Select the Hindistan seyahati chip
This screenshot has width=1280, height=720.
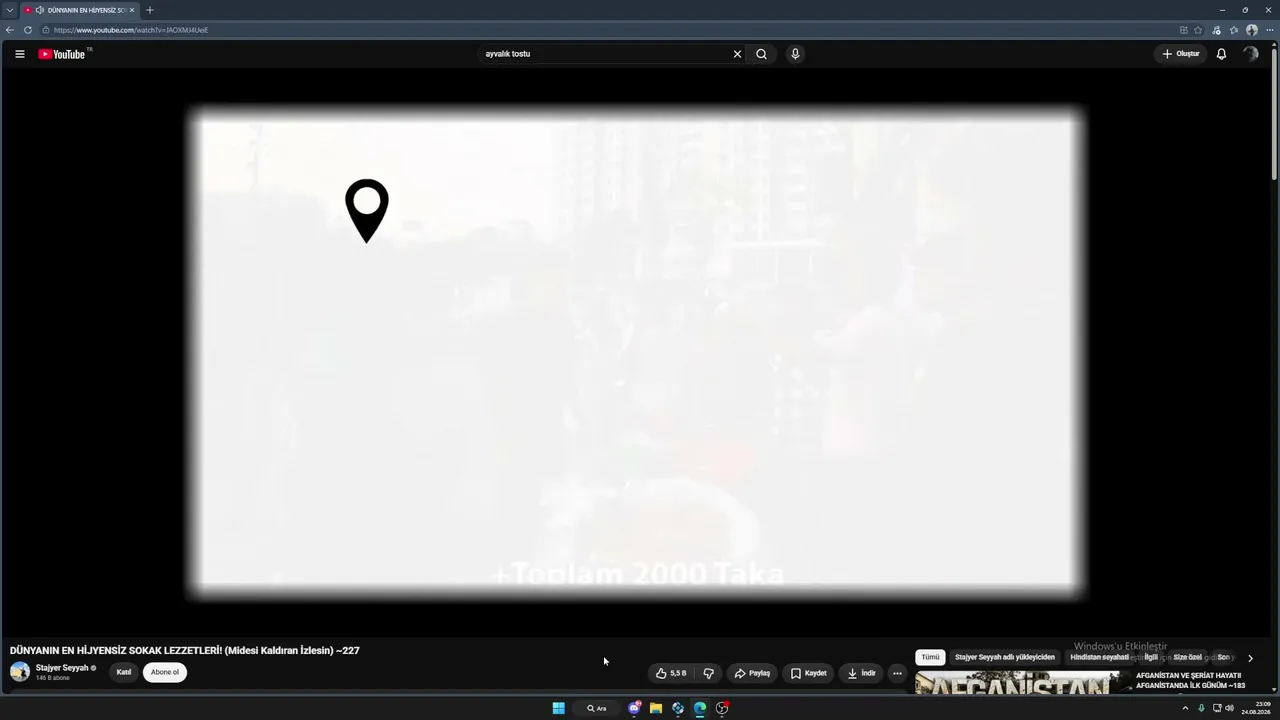[1099, 657]
